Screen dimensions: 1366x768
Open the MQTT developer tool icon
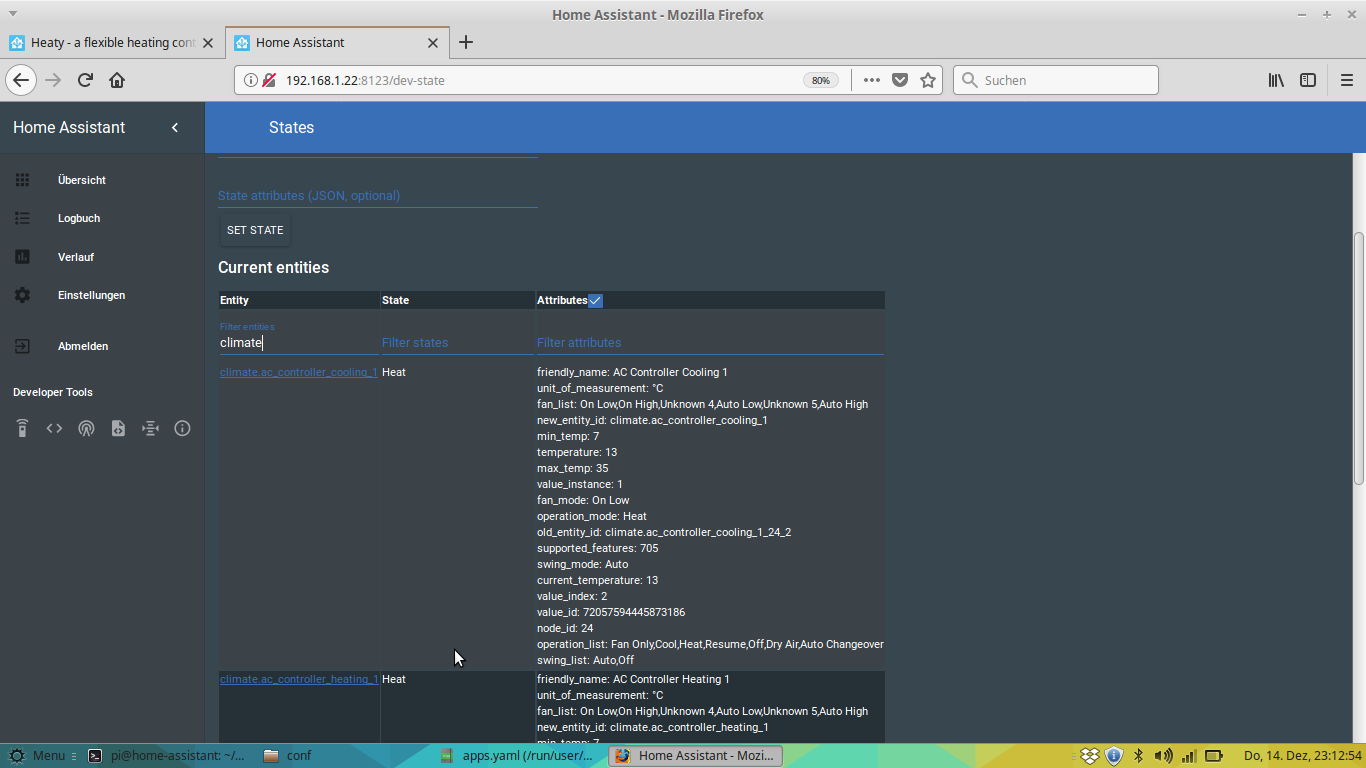(150, 429)
